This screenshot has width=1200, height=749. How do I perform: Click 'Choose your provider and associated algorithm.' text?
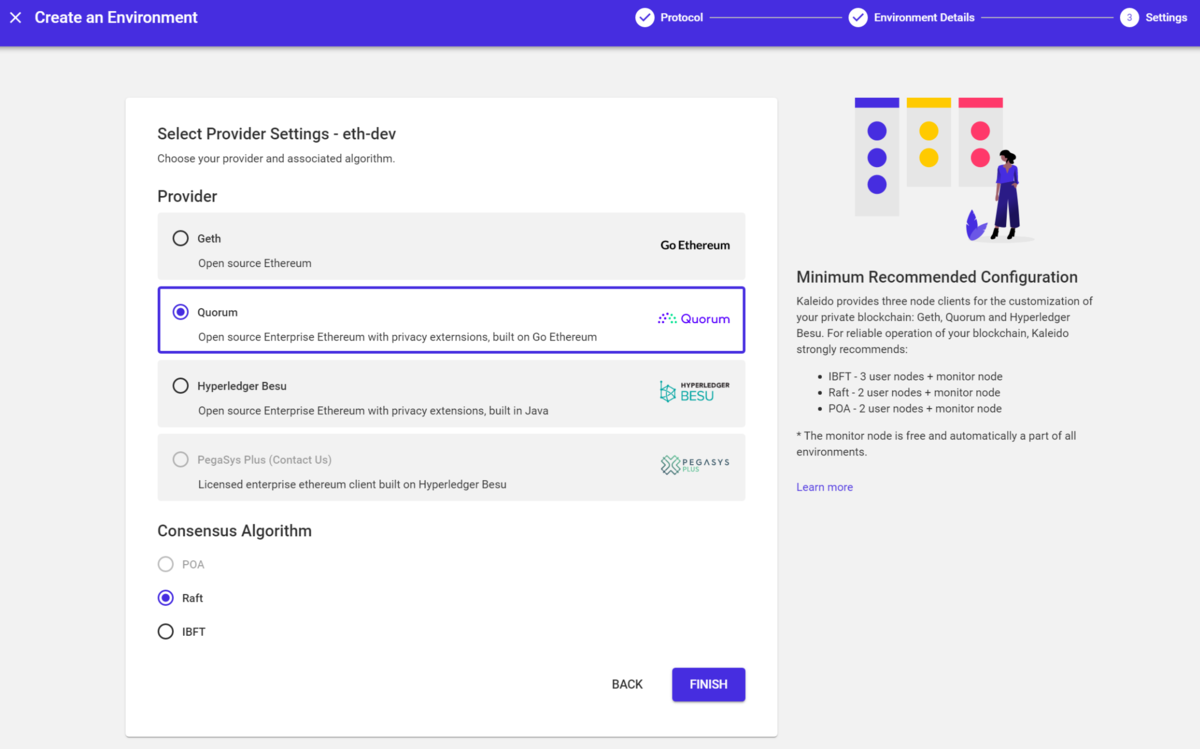click(276, 158)
